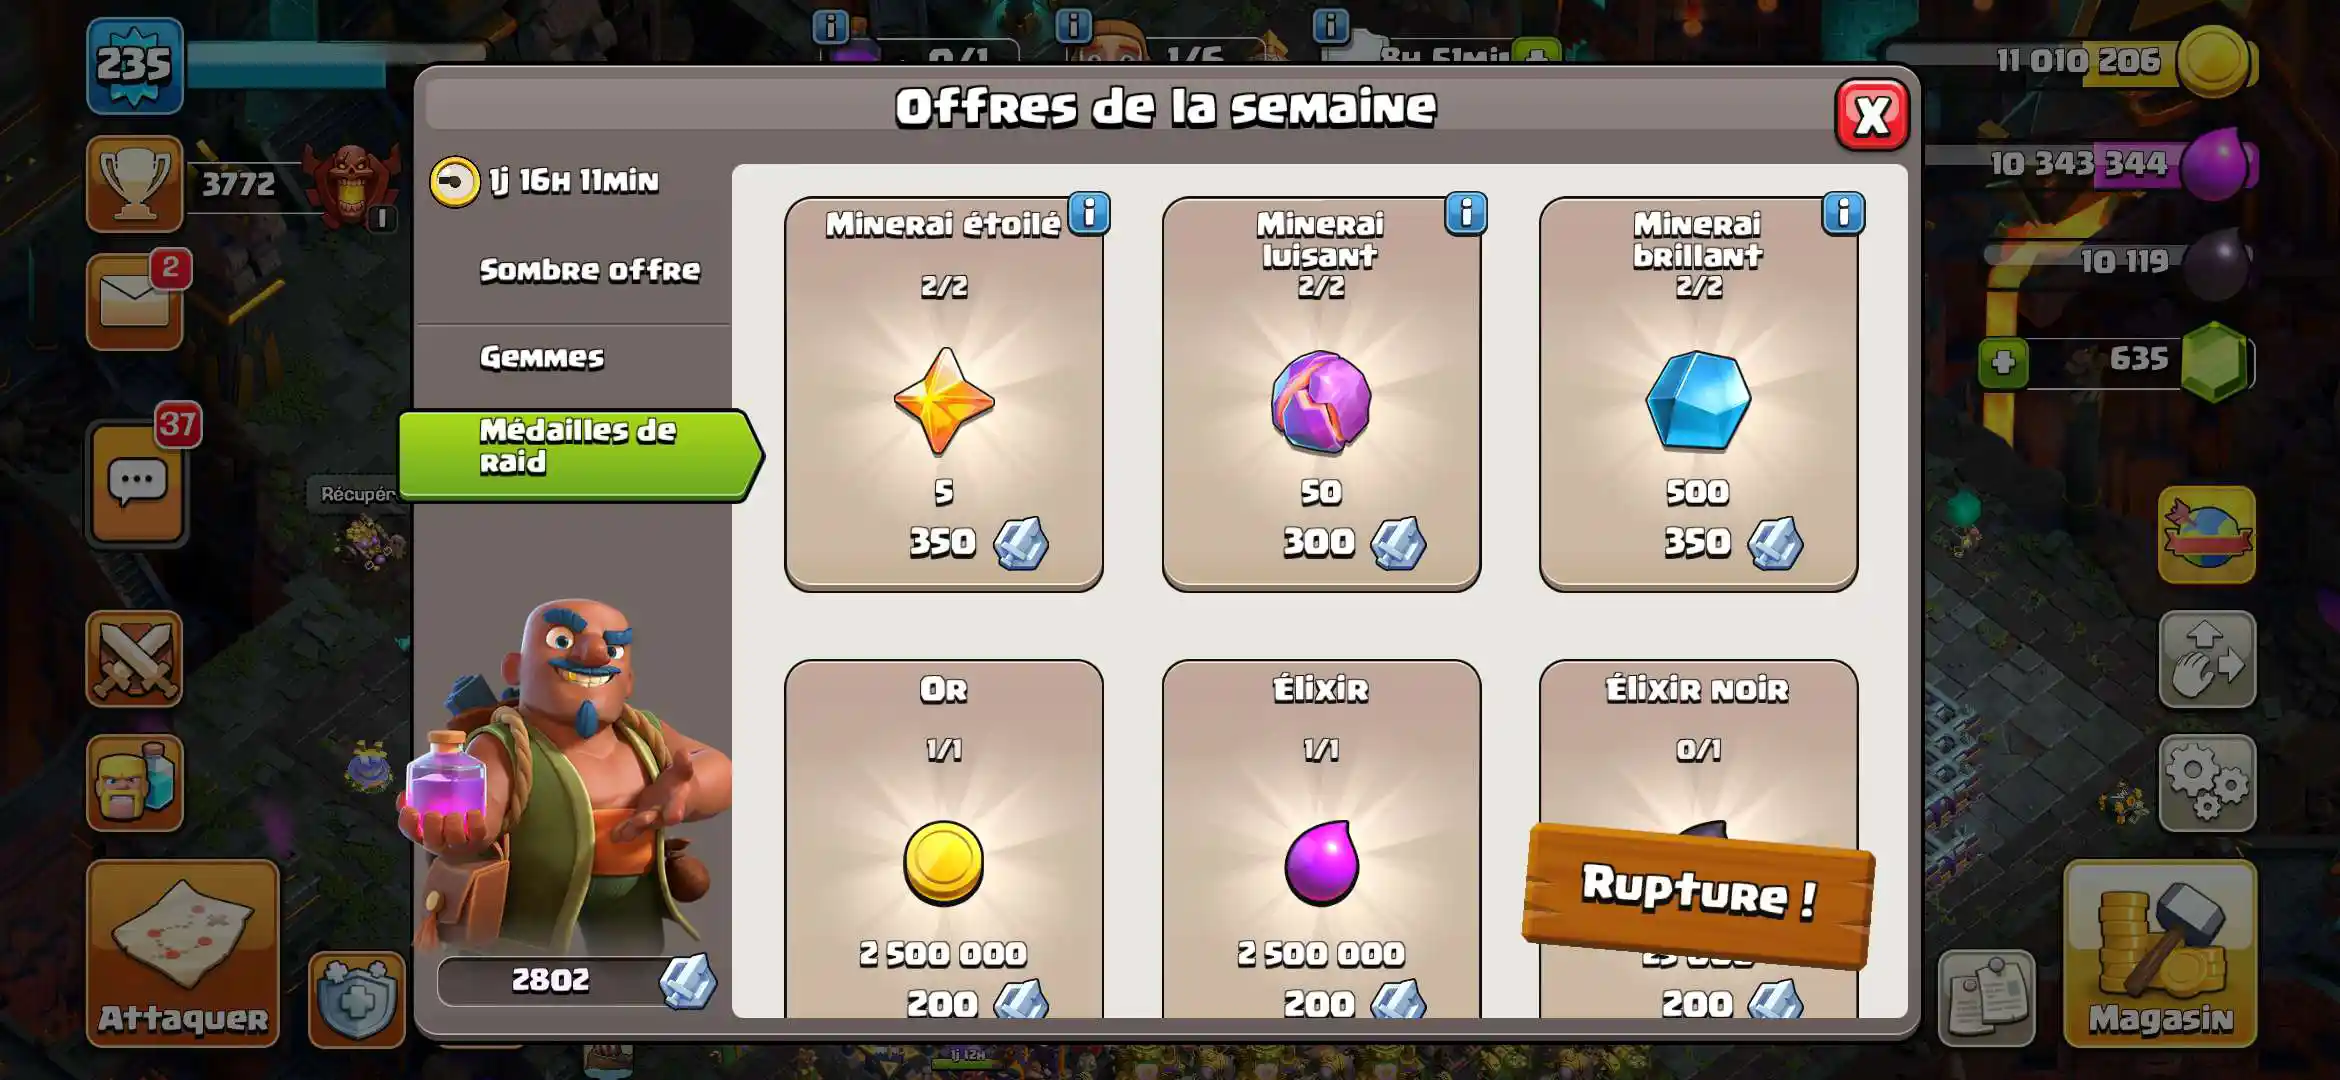Image resolution: width=2340 pixels, height=1080 pixels.
Task: Open the mailbox envelope icon
Action: (x=135, y=302)
